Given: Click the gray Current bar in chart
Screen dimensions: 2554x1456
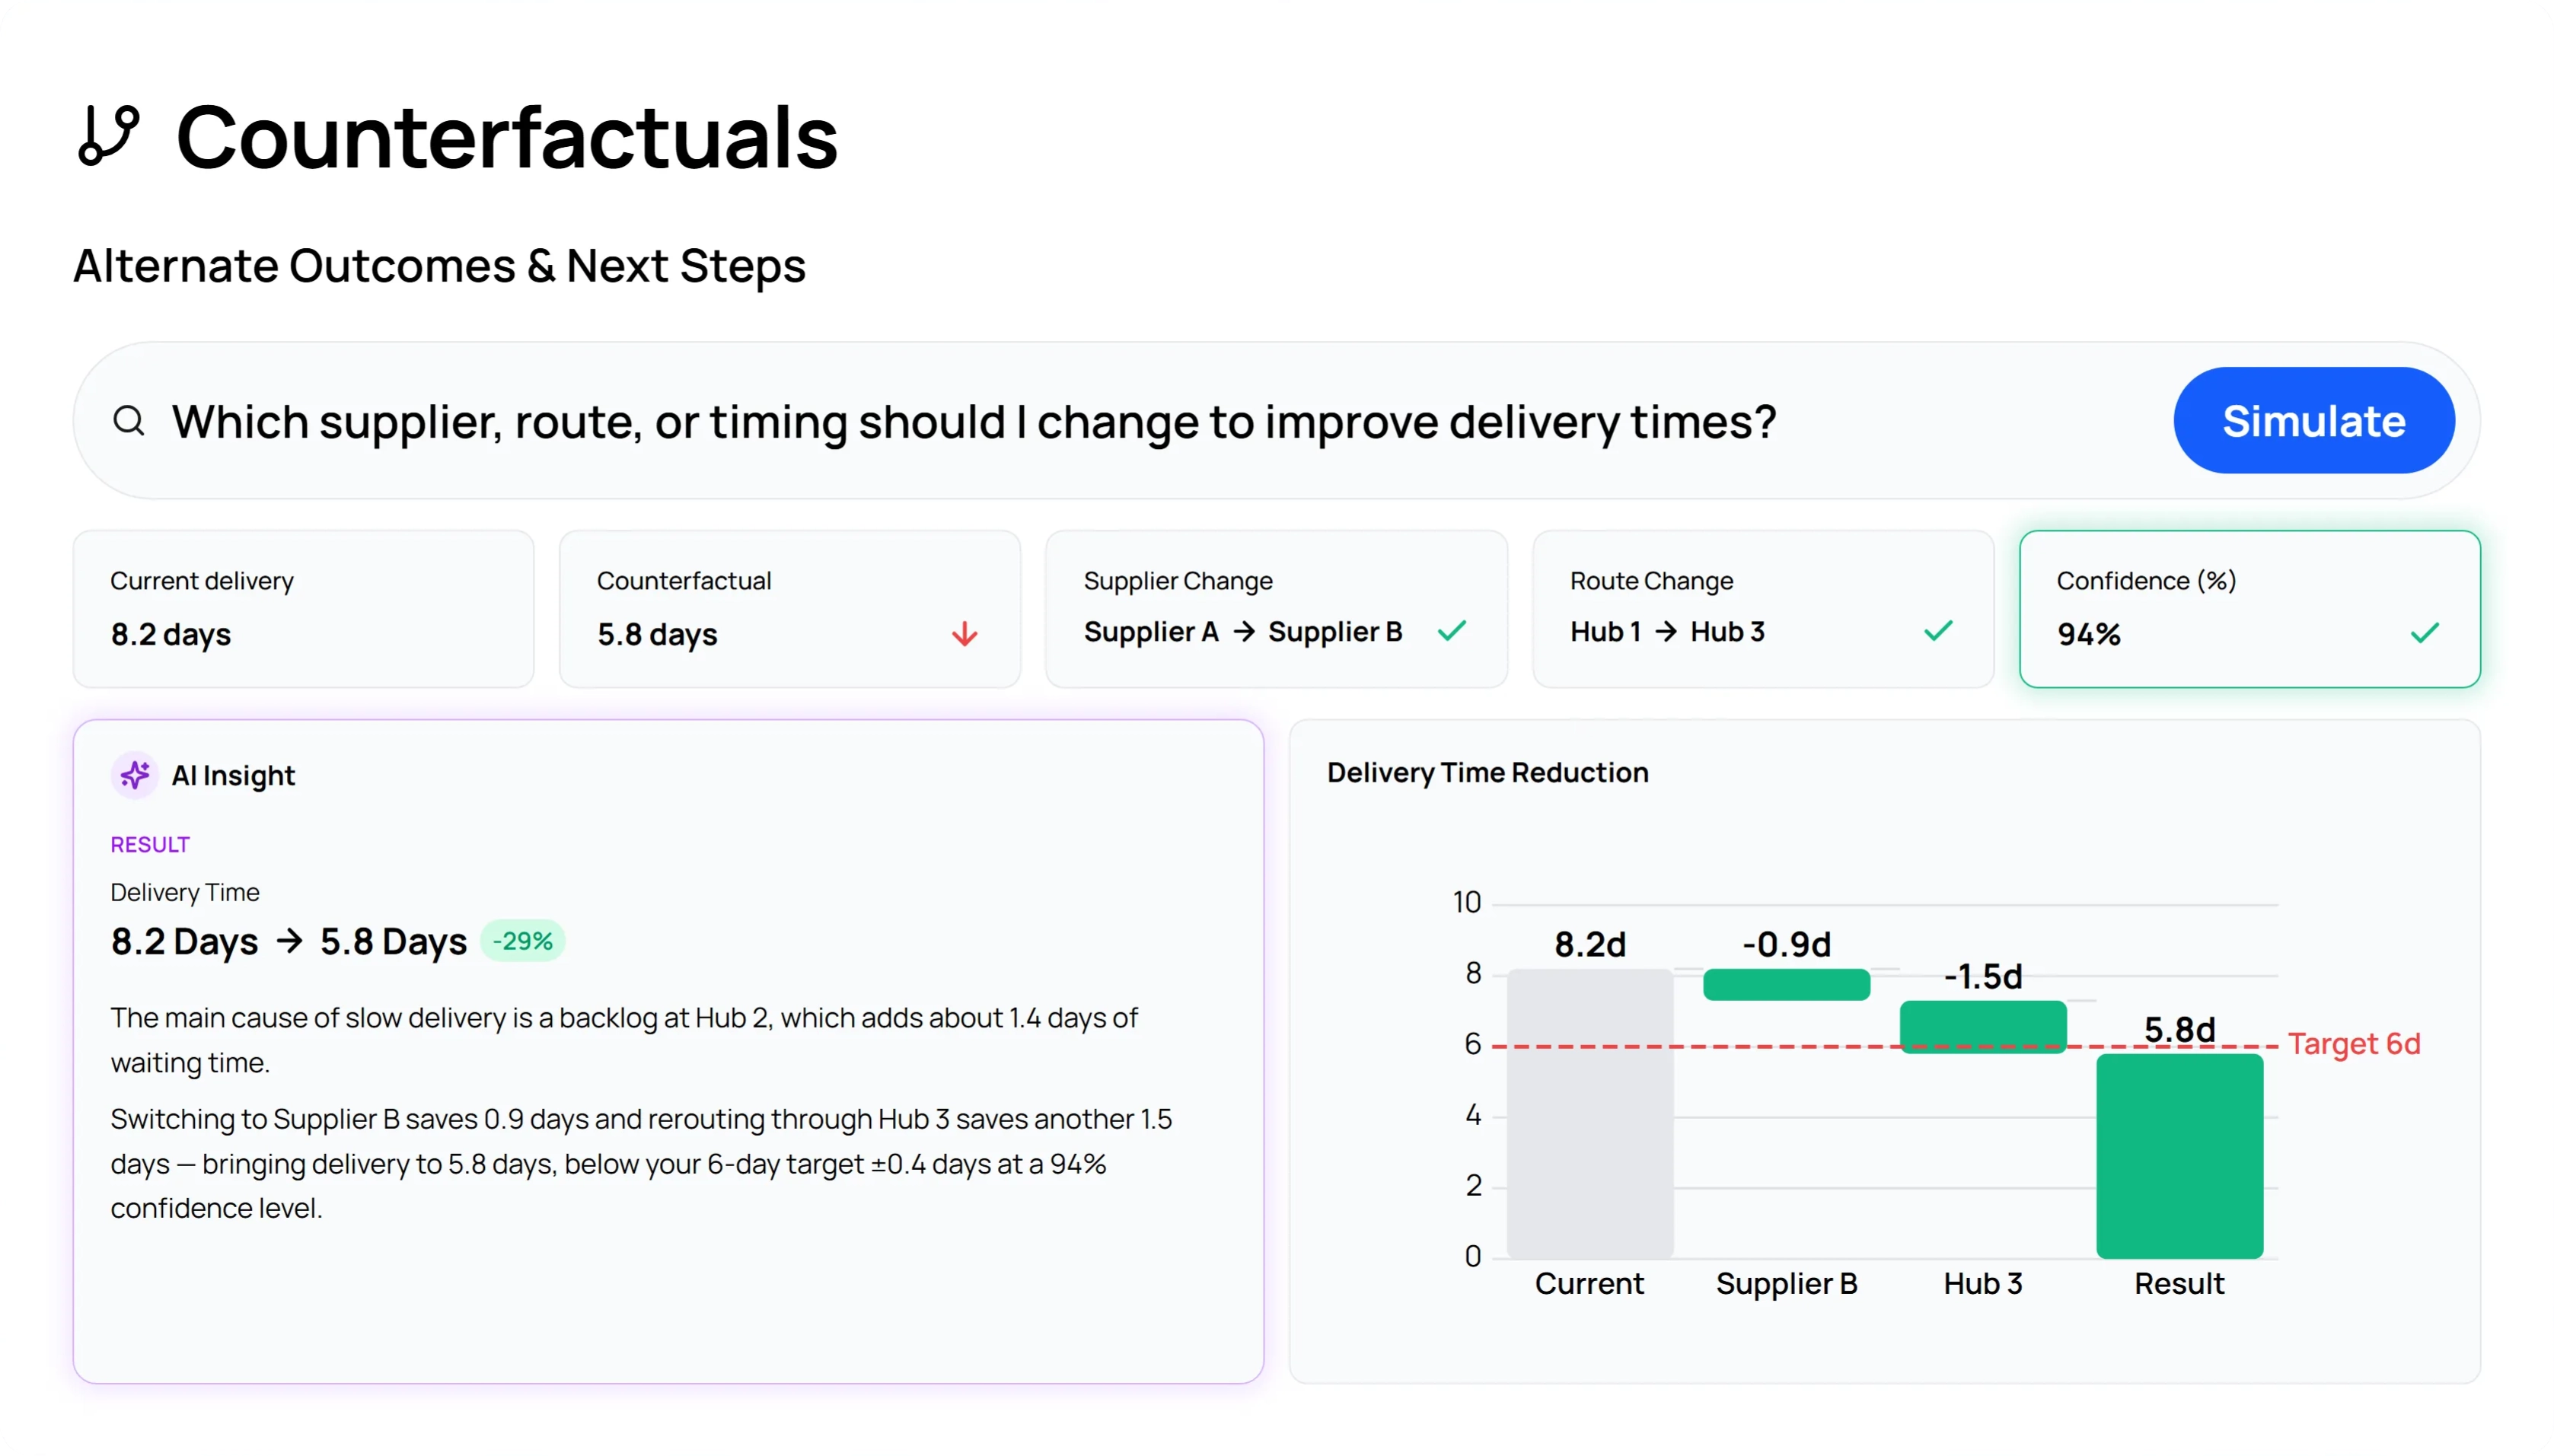Looking at the screenshot, I should (1589, 1112).
